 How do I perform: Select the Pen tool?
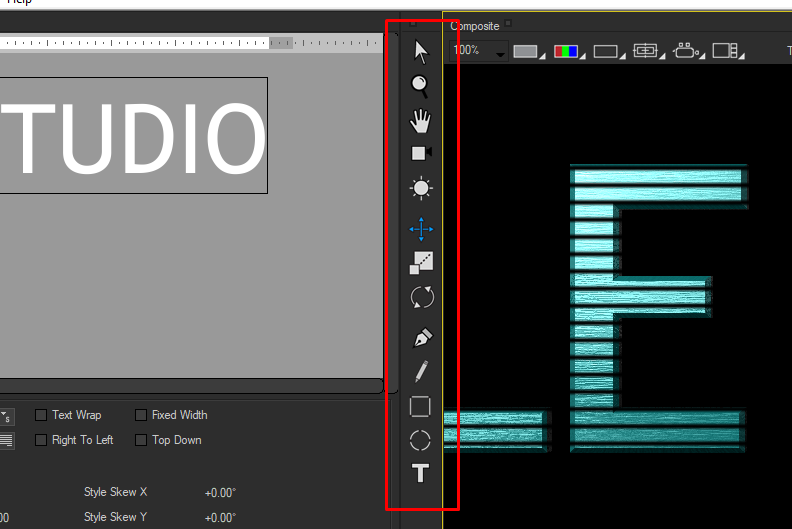tap(421, 338)
